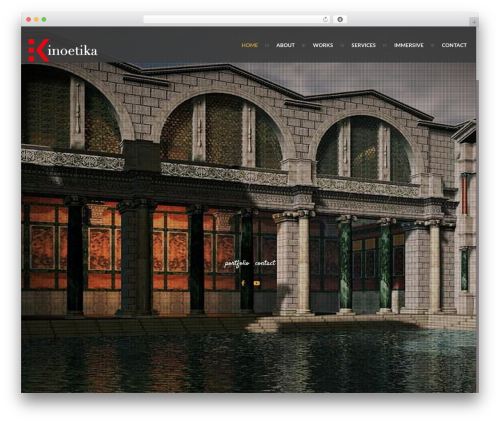Image resolution: width=500 pixels, height=423 pixels.
Task: Follow the handwritten portfolio link
Action: [237, 263]
